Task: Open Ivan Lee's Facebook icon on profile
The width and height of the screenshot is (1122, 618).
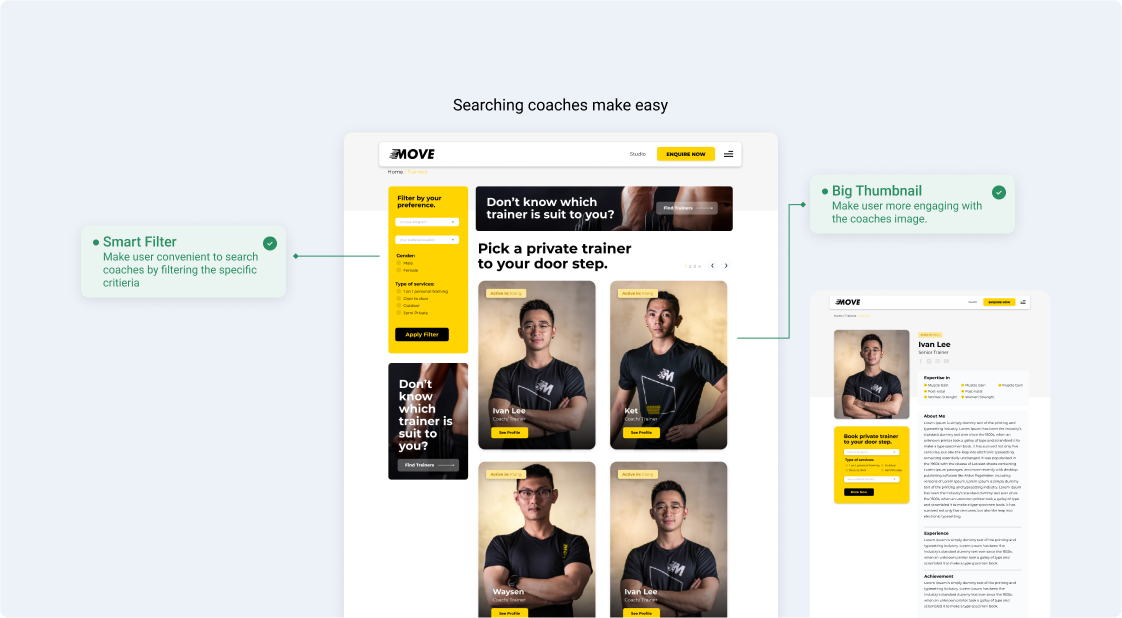Action: (921, 361)
